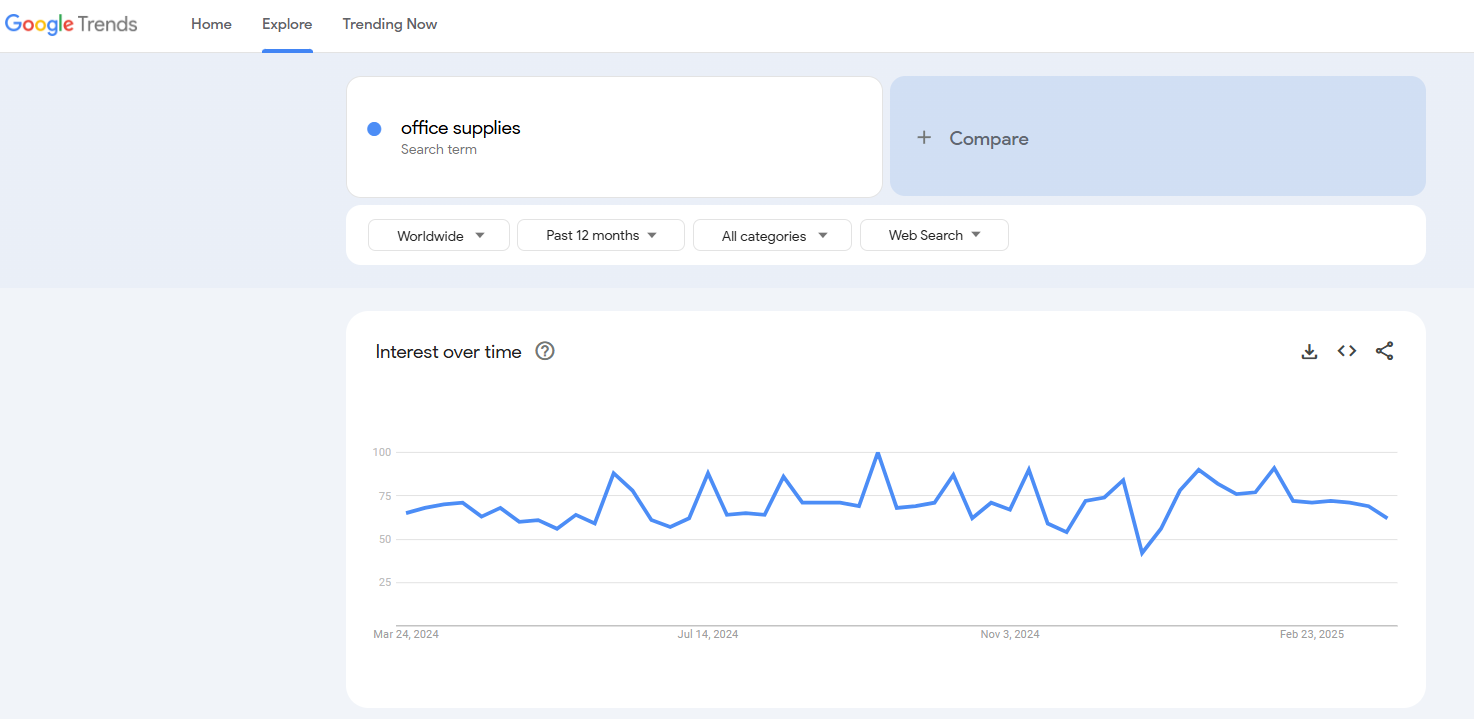Open the Web Search type dropdown
This screenshot has width=1474, height=719.
click(x=934, y=235)
